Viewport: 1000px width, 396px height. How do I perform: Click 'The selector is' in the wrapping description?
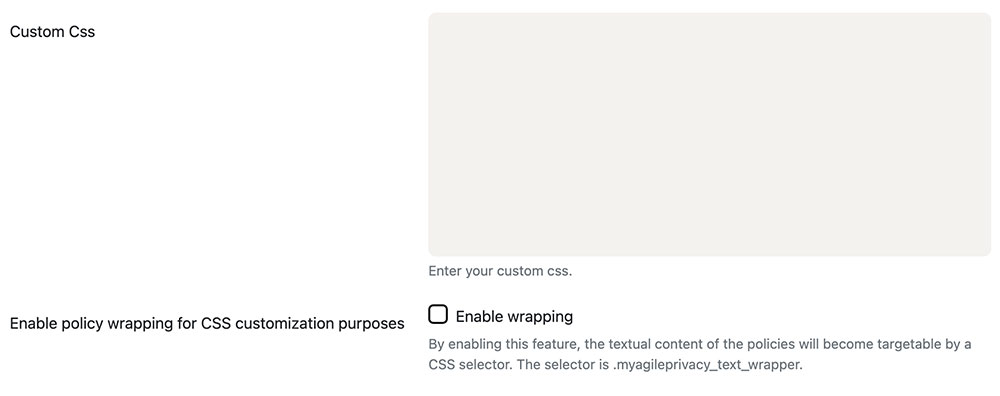(x=538, y=366)
